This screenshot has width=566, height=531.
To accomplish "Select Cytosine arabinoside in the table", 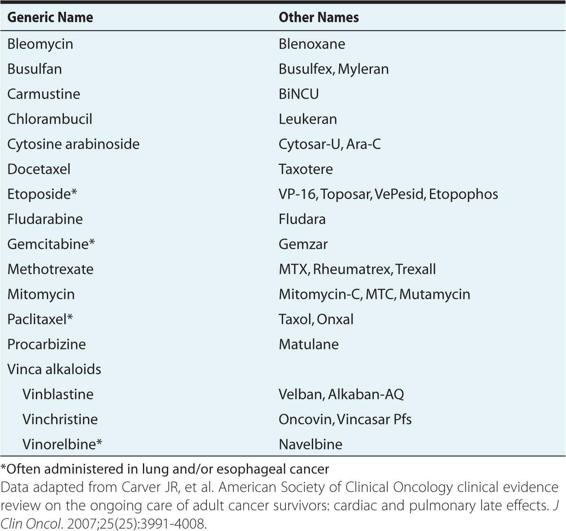I will tap(73, 144).
